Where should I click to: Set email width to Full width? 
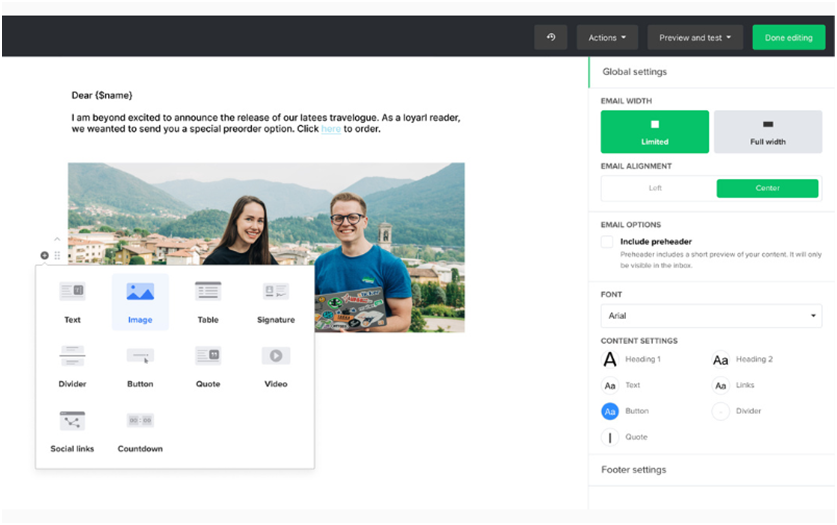tap(767, 131)
